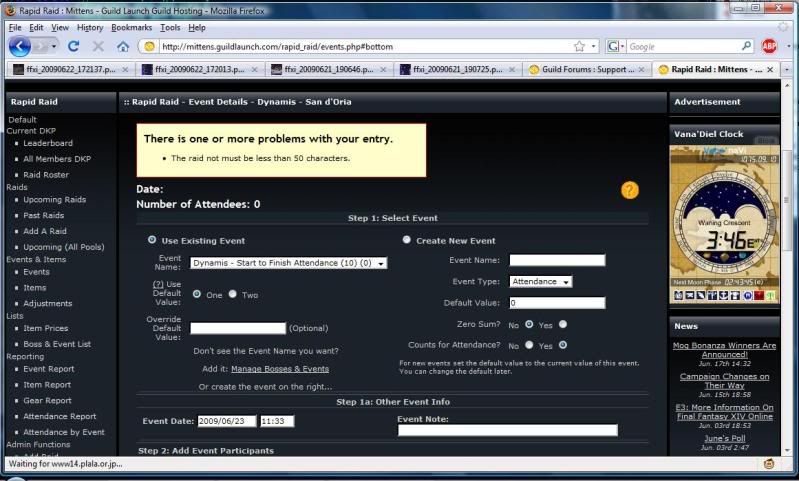Click the fork-and-knife icon in clock widget
This screenshot has height=481, width=799.
712,296
